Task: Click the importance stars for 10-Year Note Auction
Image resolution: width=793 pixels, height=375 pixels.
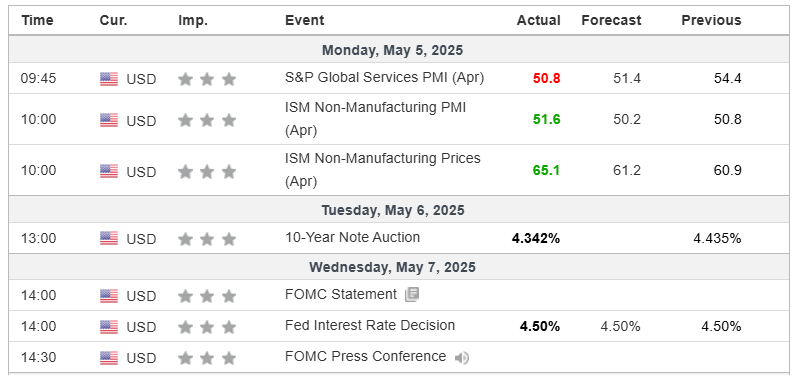Action: point(207,238)
